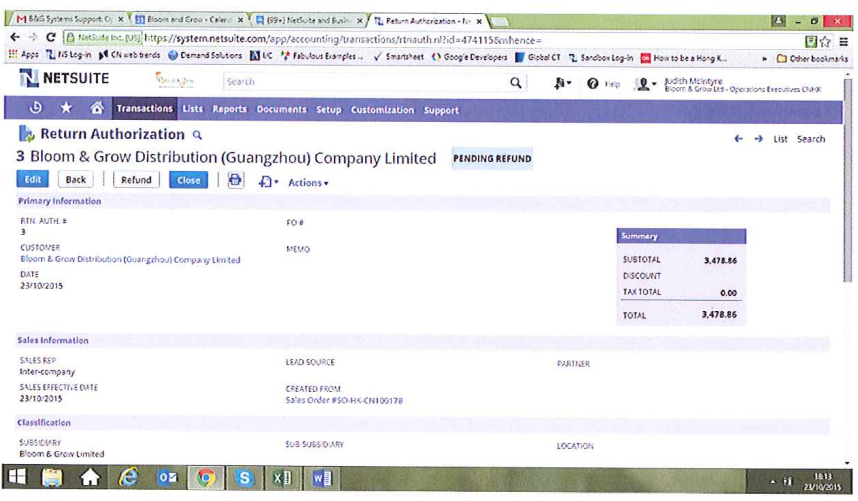Screen dimensions: 858x501
Task: Open Demand Solutions bookmark
Action: click(x=205, y=55)
